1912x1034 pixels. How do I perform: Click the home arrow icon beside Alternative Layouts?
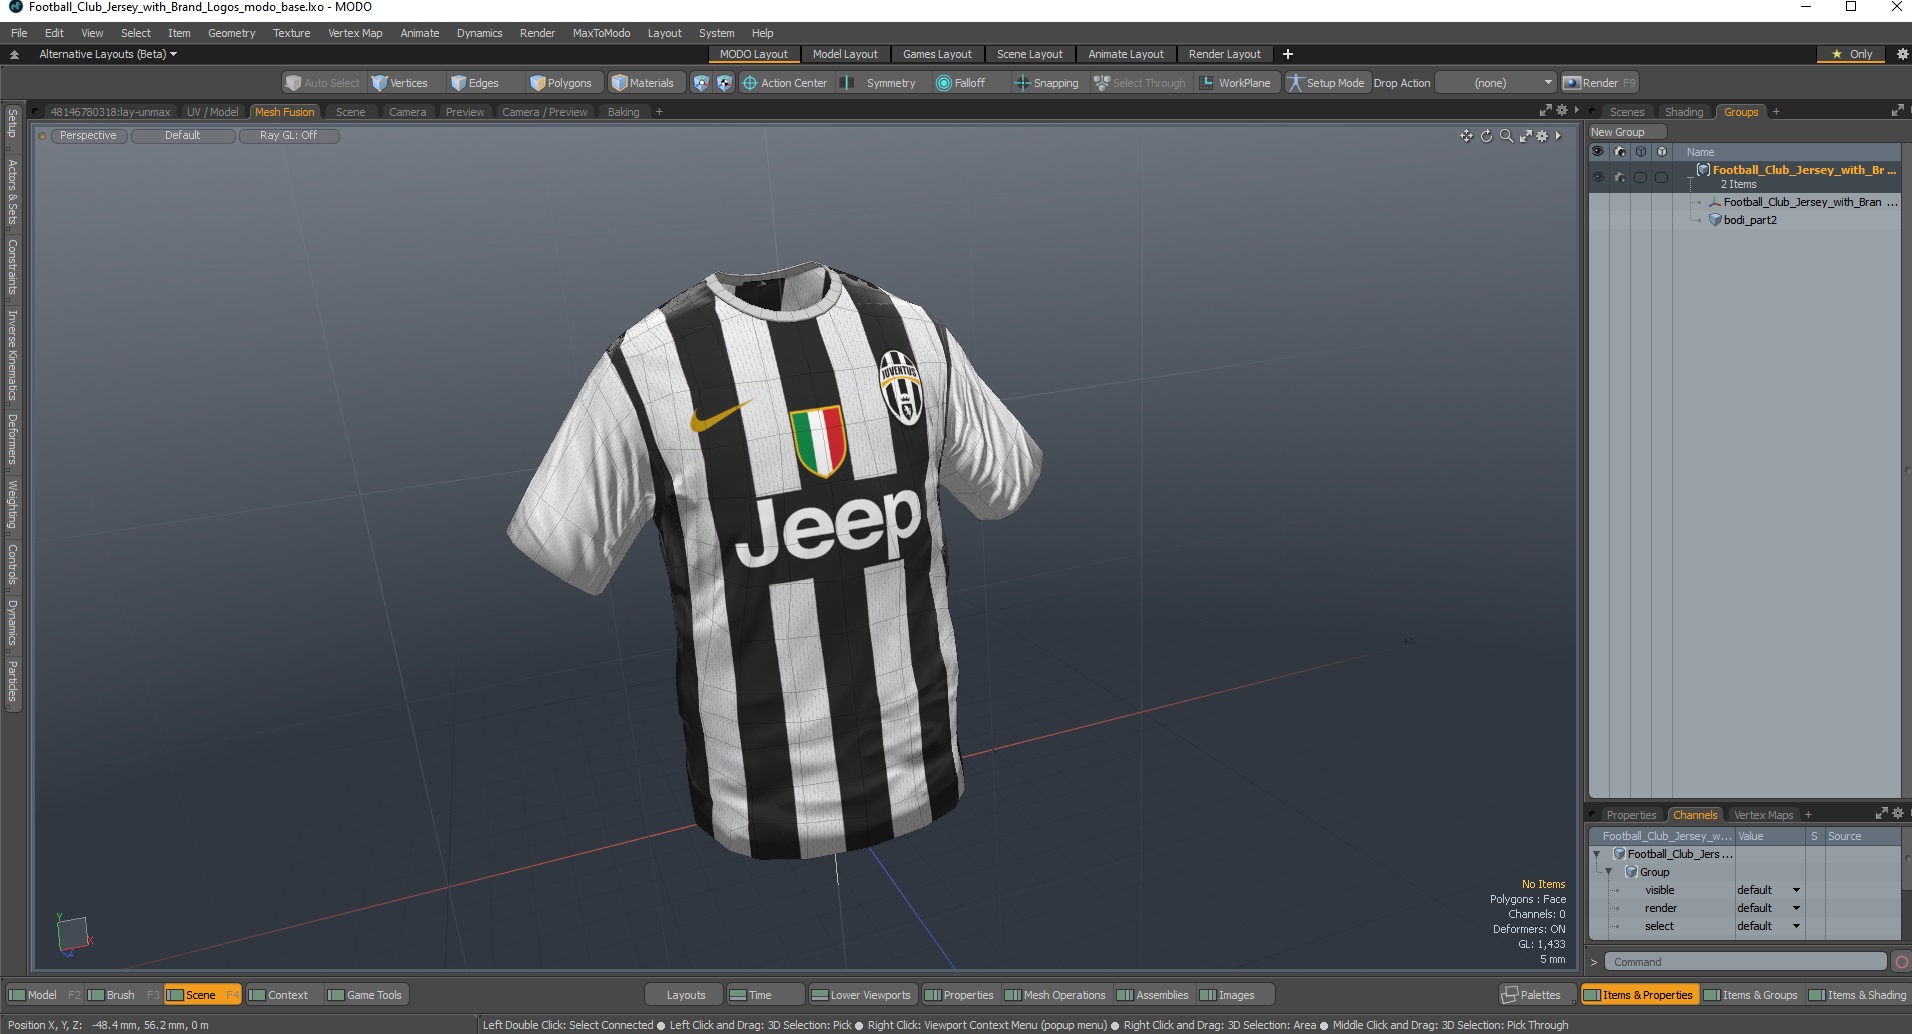click(14, 54)
